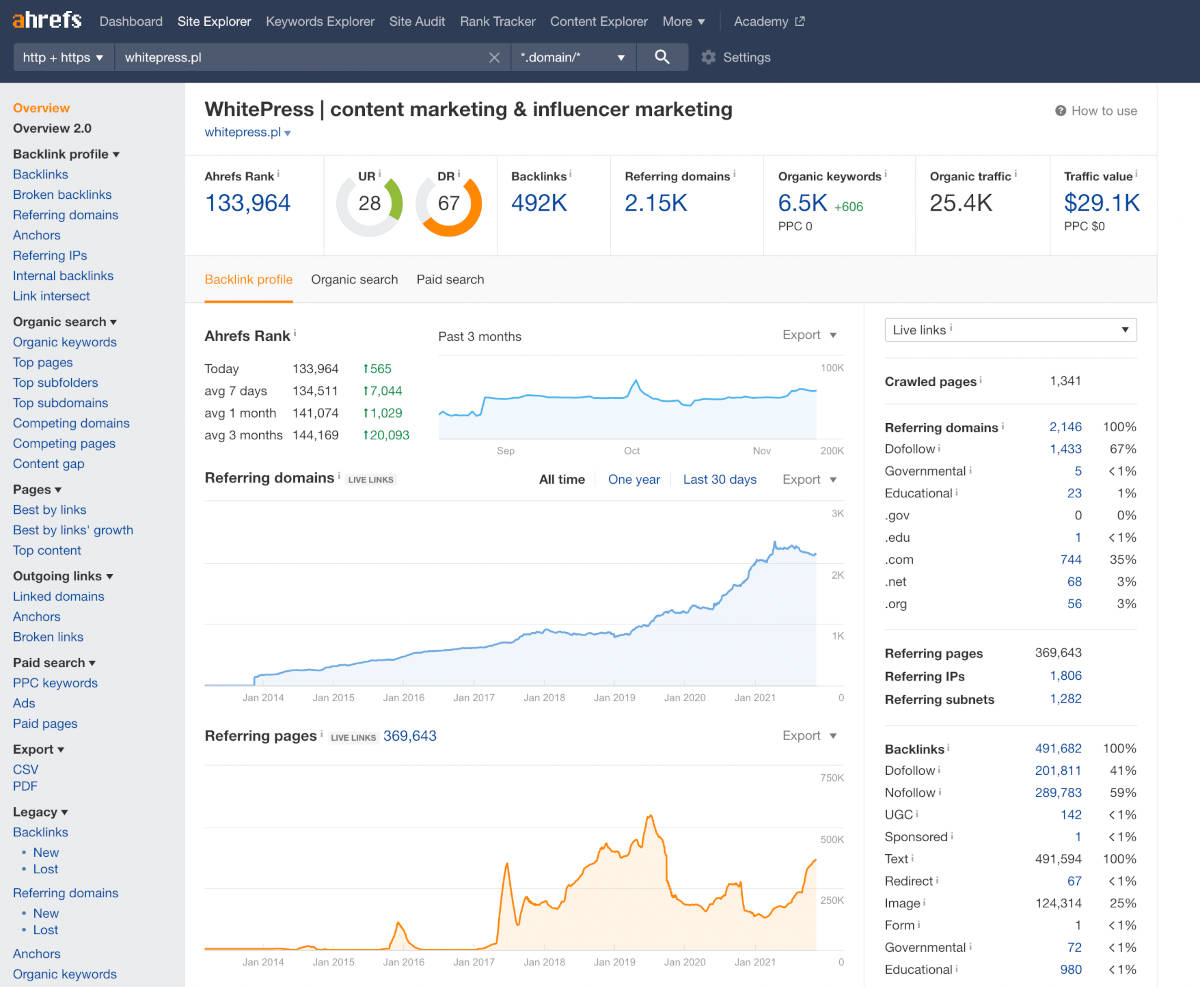Open Overview 2.0 in the sidebar
Image resolution: width=1200 pixels, height=987 pixels.
52,128
